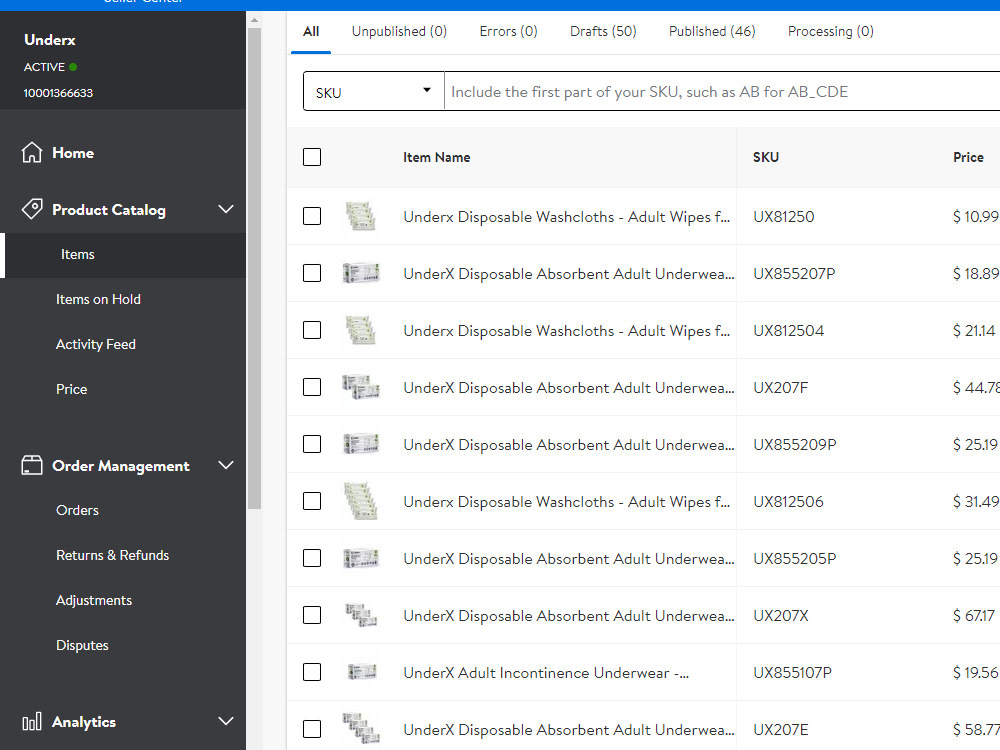The height and width of the screenshot is (750, 1000).
Task: Collapse the Order Management section chevron
Action: [226, 466]
